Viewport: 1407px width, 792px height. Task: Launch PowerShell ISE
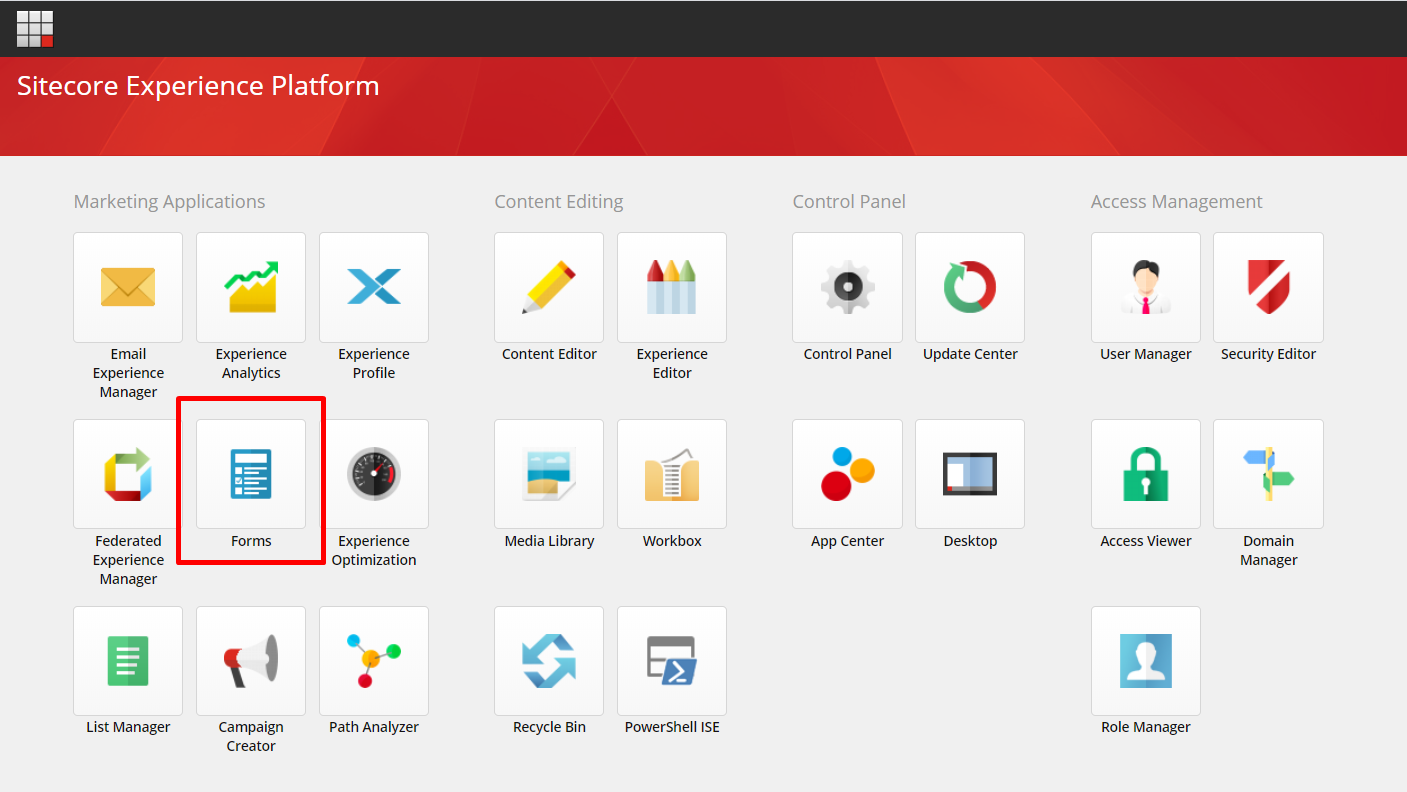672,661
